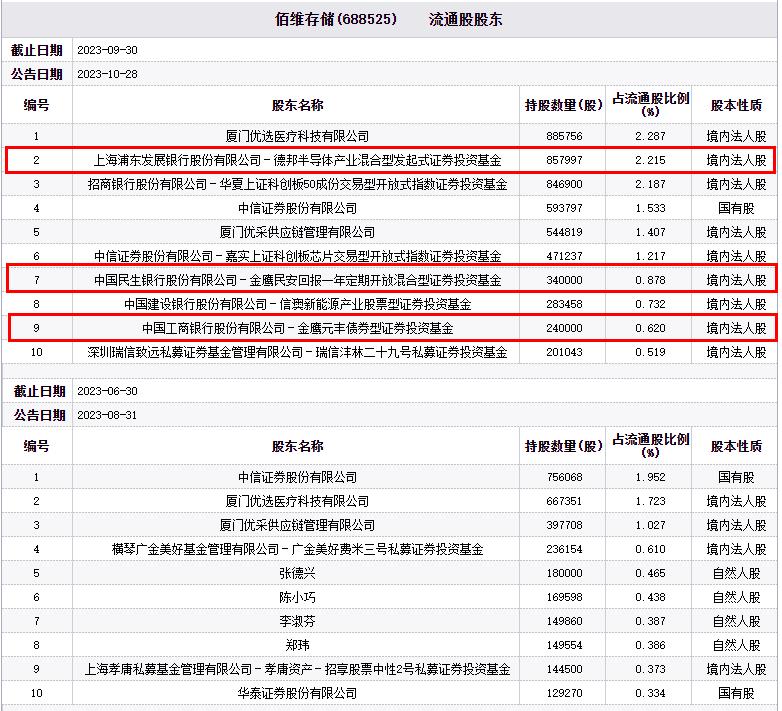Select the announcement date 2023-08-31
The width and height of the screenshot is (782, 711).
(x=107, y=415)
